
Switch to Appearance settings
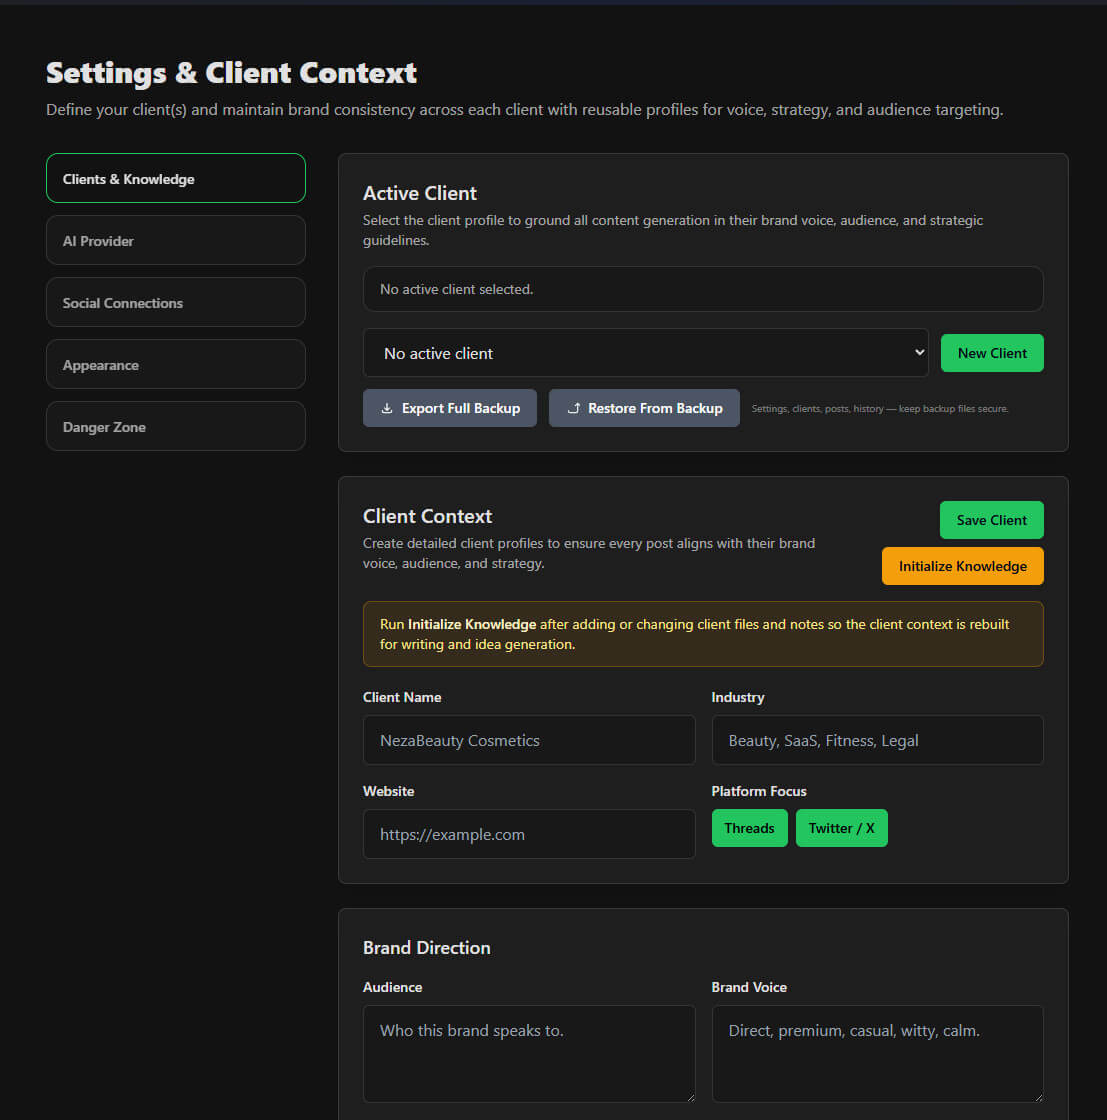click(x=175, y=364)
